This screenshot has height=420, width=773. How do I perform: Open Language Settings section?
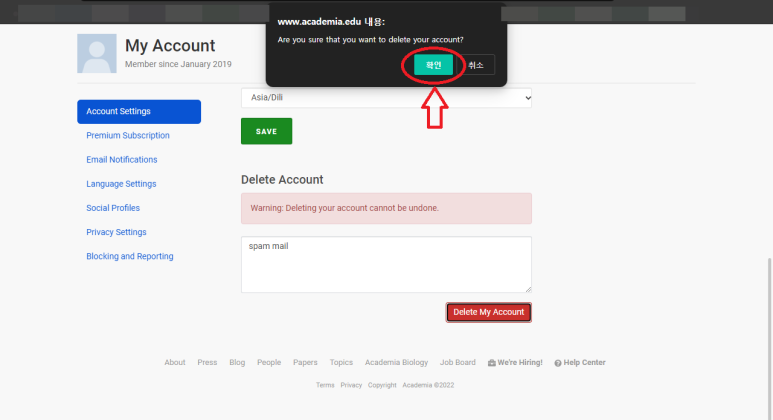(x=121, y=184)
